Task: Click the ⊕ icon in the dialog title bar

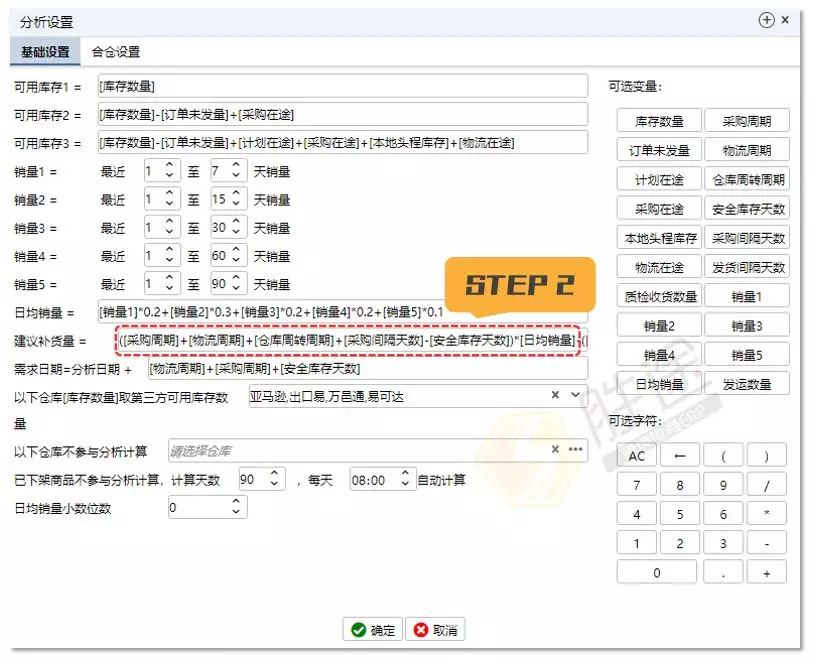Action: 766,20
